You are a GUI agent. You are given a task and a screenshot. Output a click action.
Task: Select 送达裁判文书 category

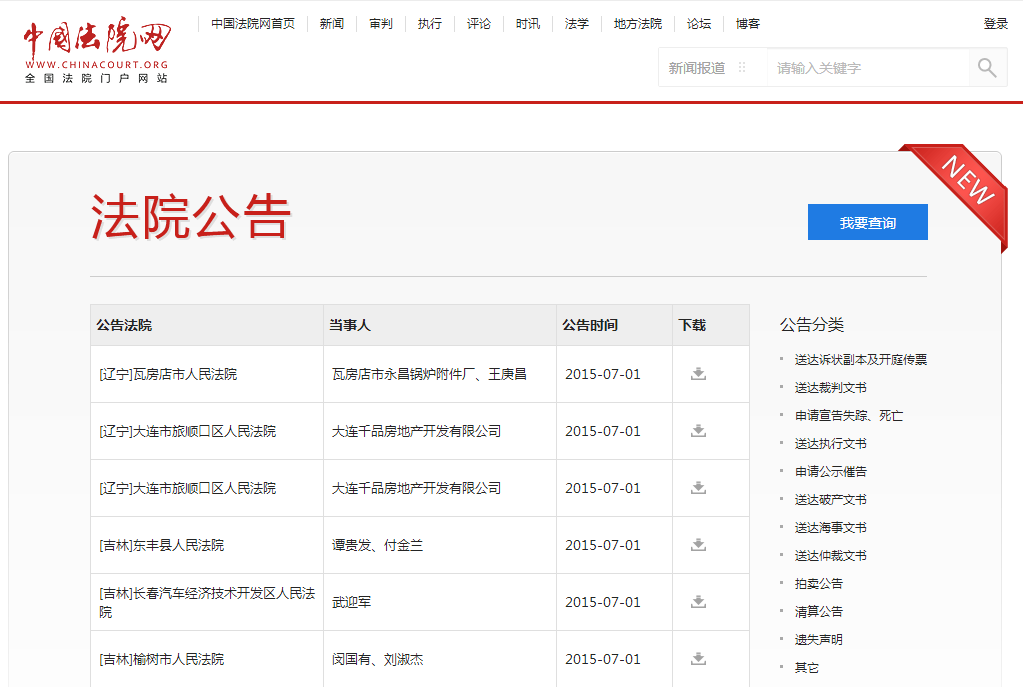[830, 388]
